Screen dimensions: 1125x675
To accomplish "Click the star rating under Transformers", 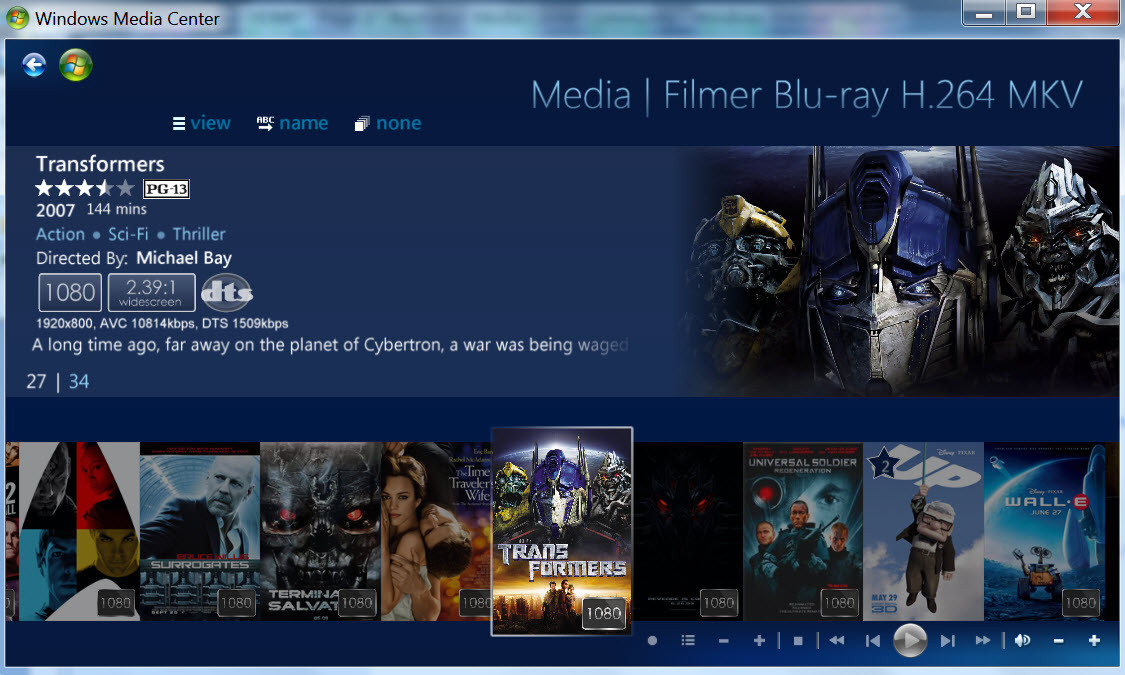I will [x=85, y=189].
